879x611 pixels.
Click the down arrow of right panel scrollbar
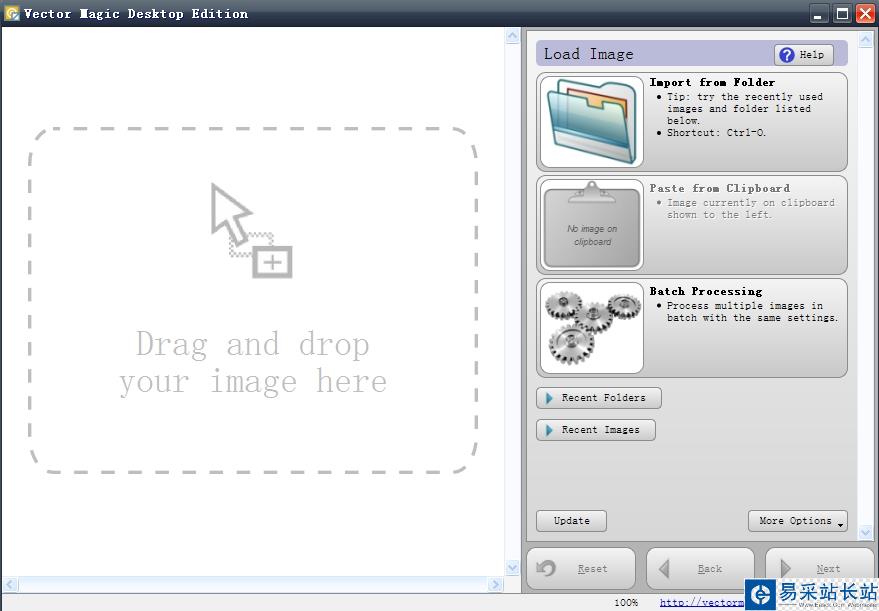(866, 532)
